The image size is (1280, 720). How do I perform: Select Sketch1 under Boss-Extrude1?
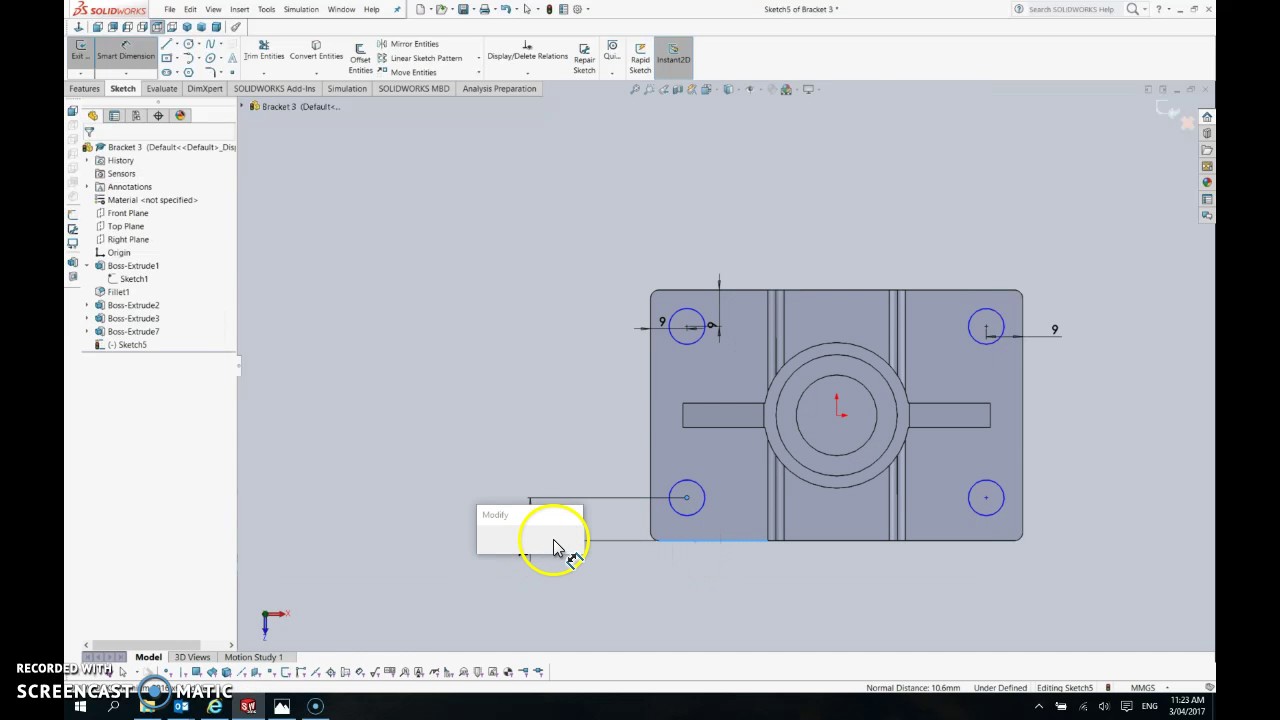click(134, 279)
